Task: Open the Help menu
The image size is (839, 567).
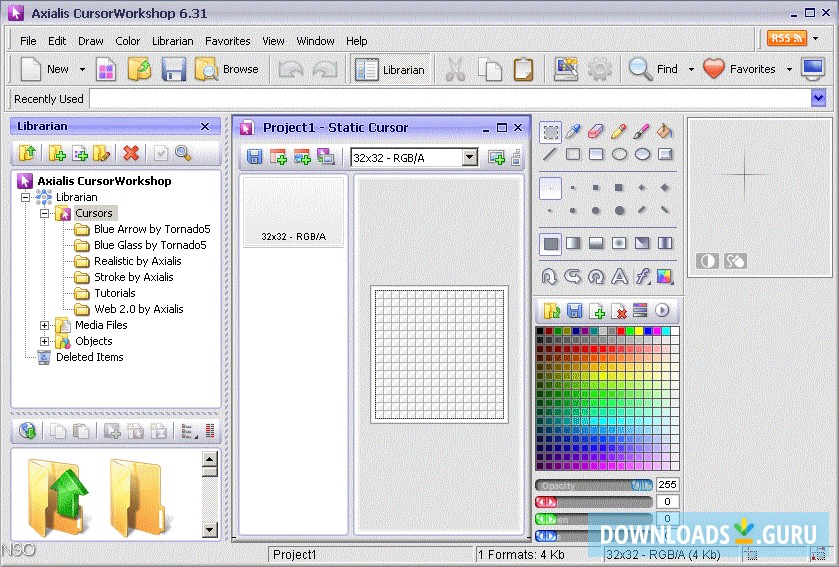Action: pyautogui.click(x=356, y=41)
